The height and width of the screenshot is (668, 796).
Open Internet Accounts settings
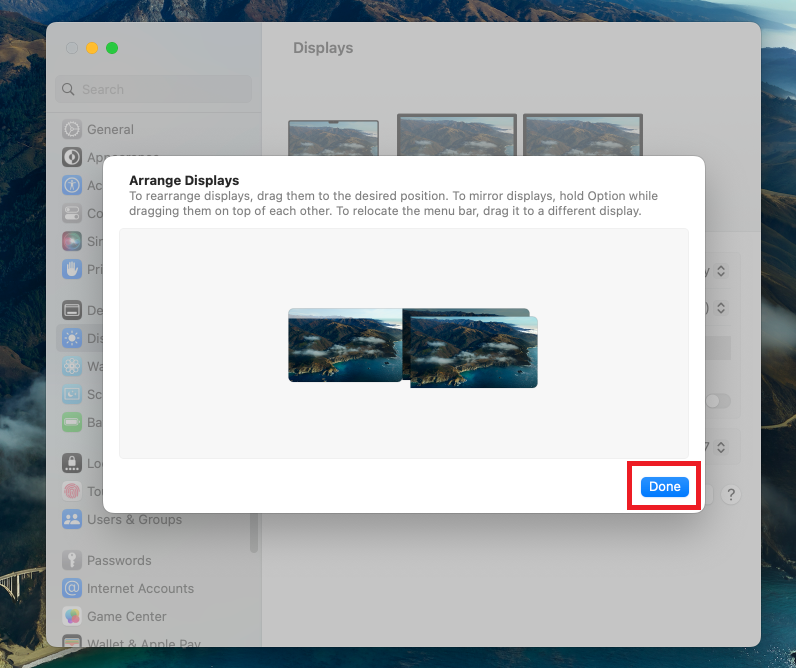pyautogui.click(x=140, y=589)
